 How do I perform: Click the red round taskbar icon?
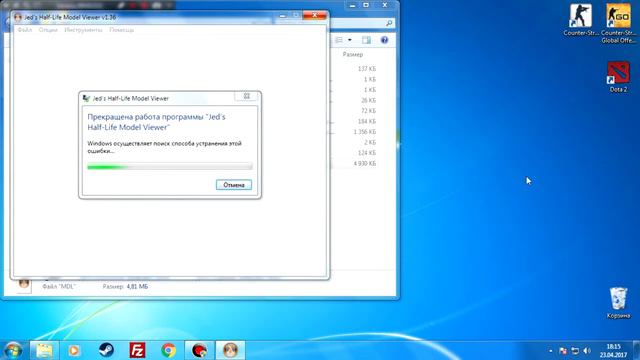coord(199,350)
